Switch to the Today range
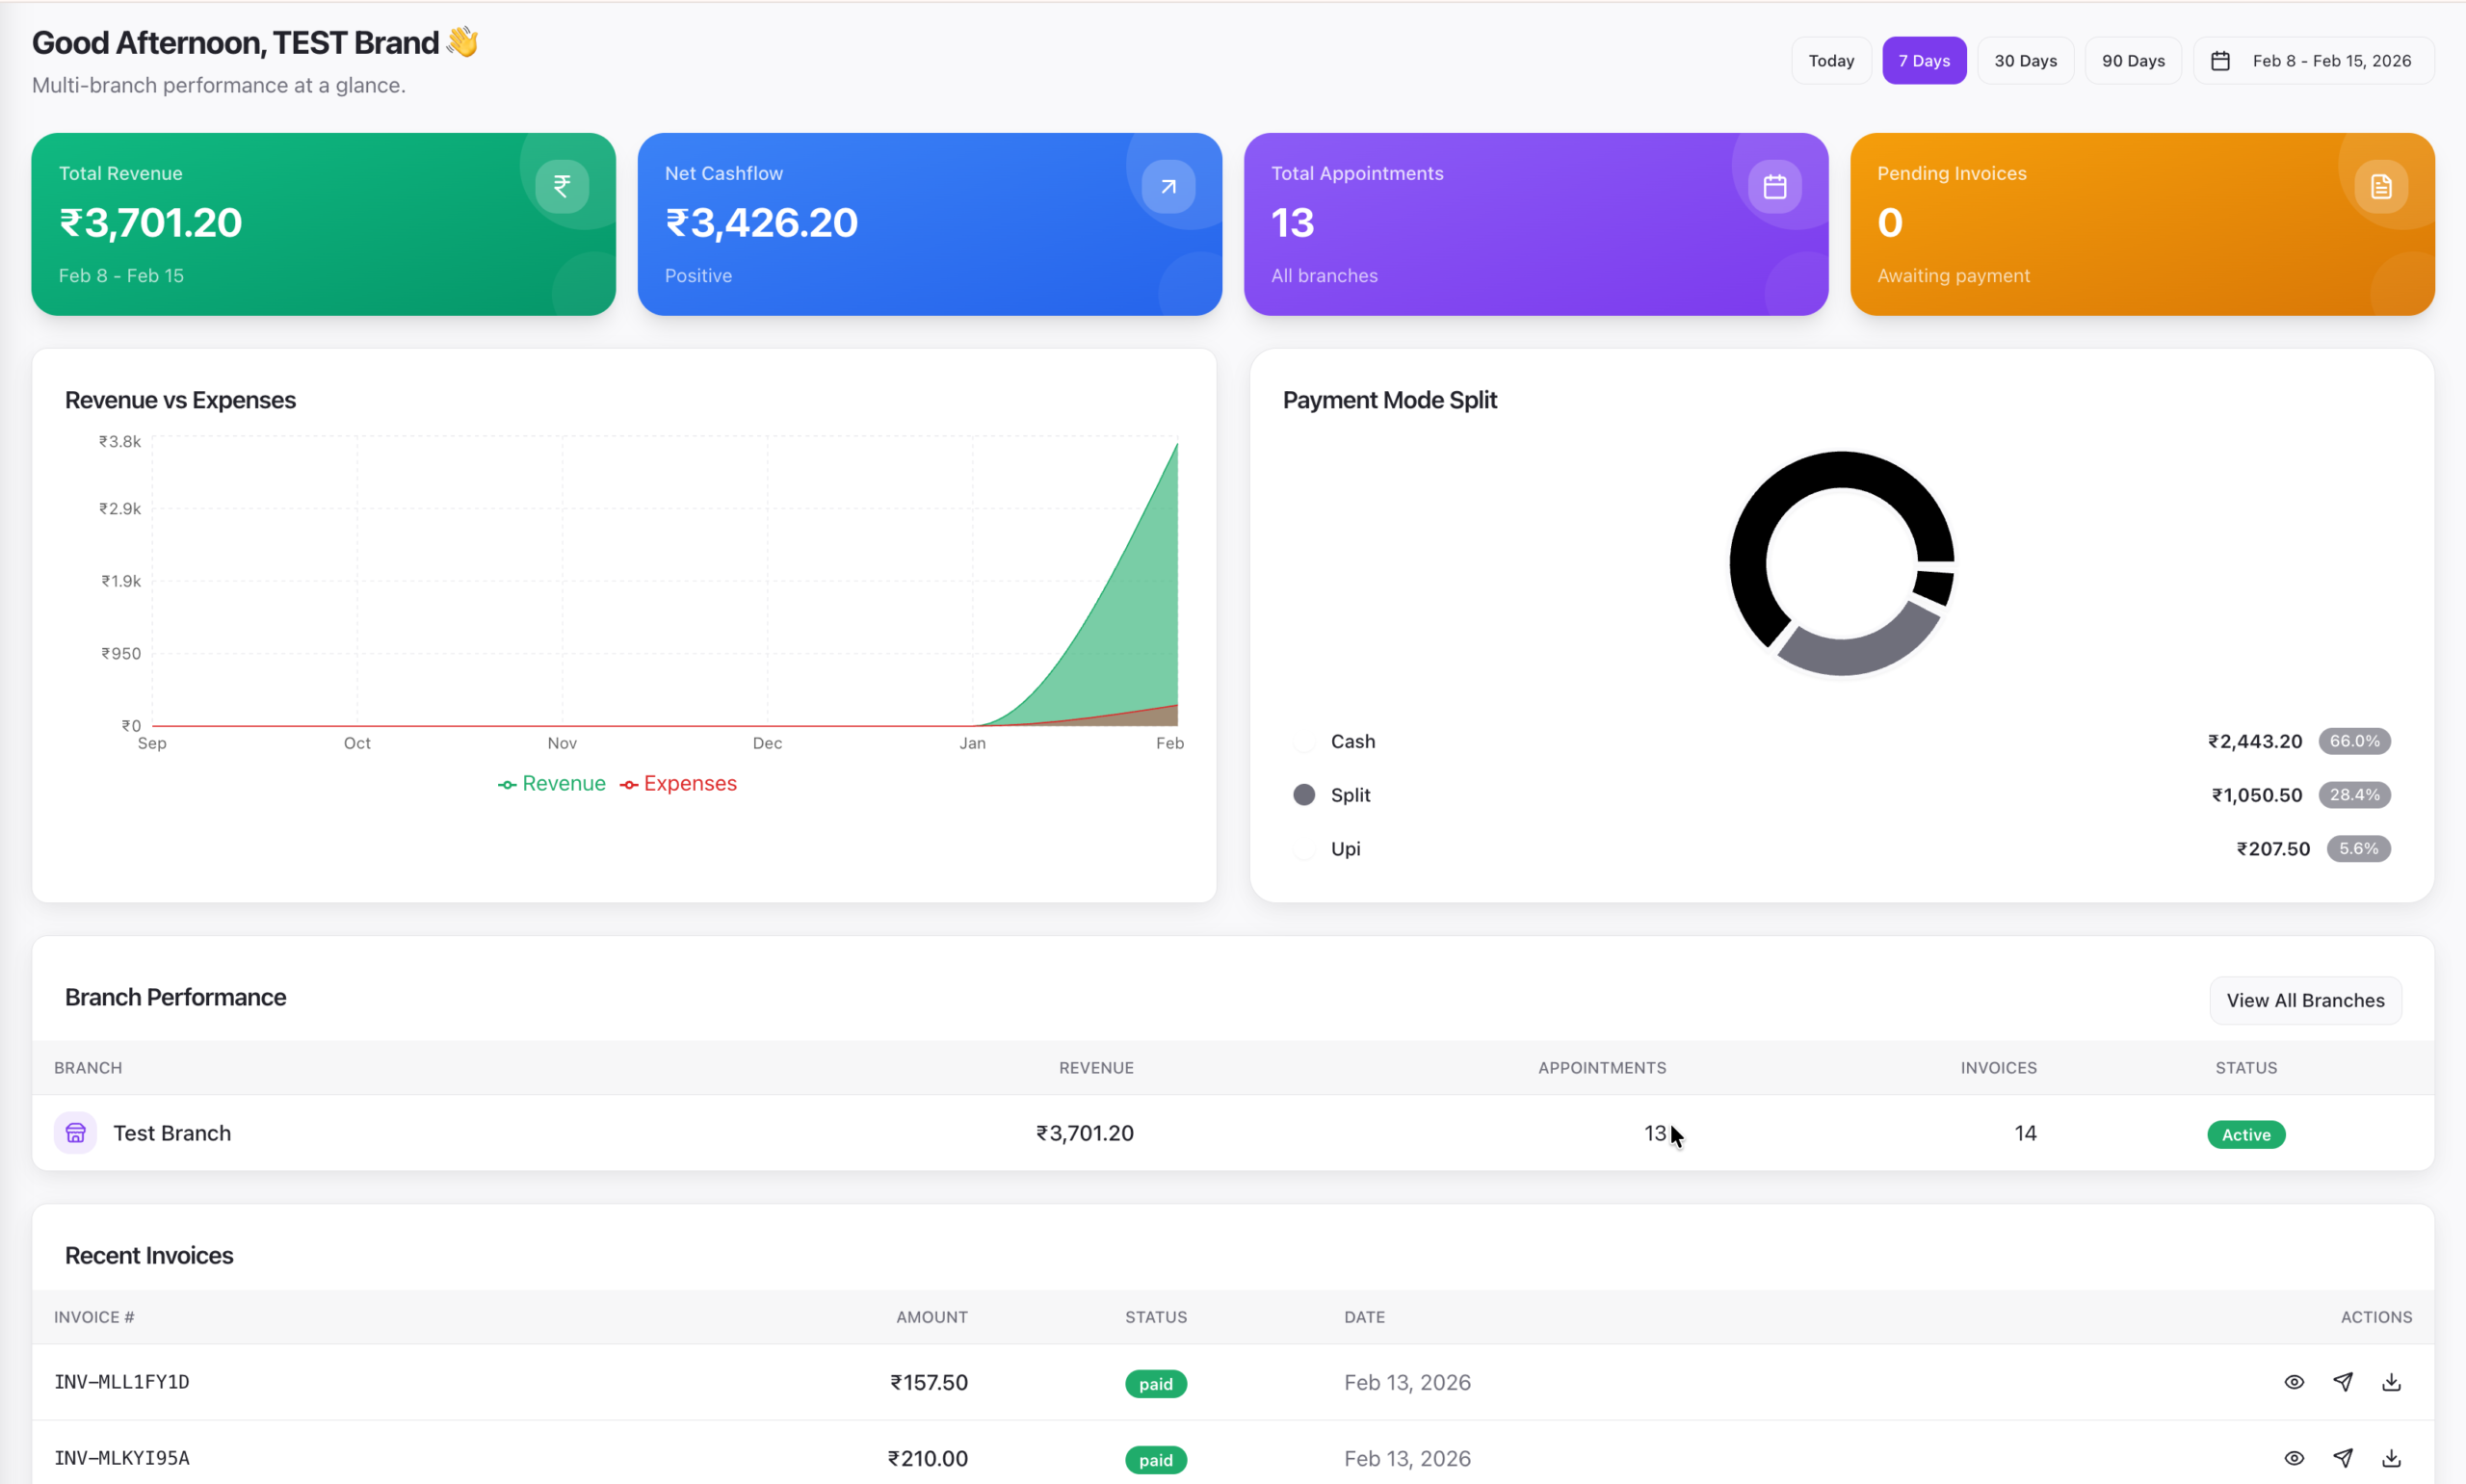Screen dimensions: 2466x1484 [x=1830, y=61]
